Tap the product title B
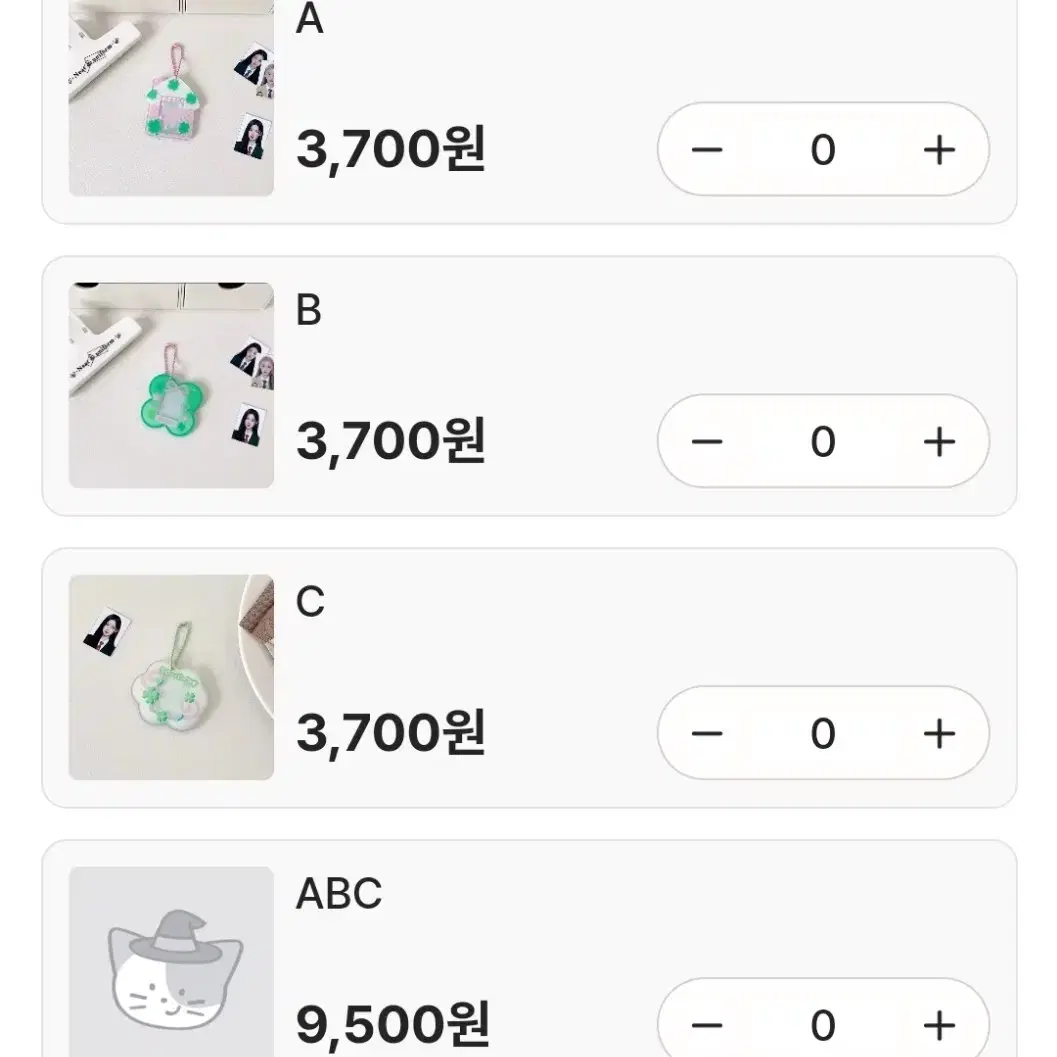 pyautogui.click(x=309, y=311)
